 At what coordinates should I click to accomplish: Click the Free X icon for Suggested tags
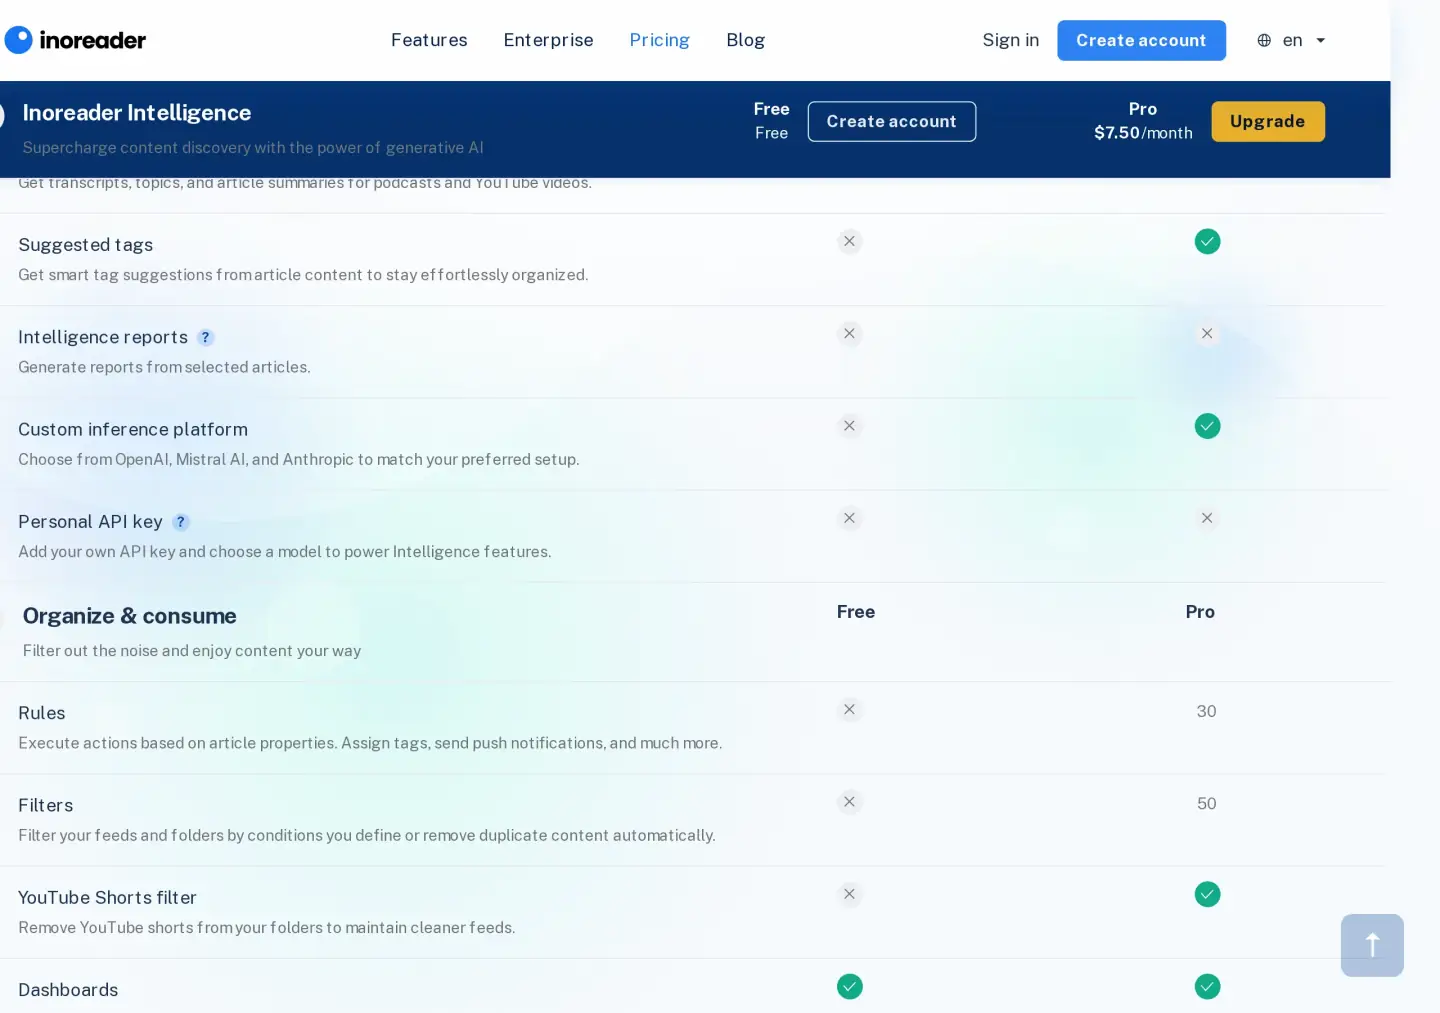tap(849, 241)
